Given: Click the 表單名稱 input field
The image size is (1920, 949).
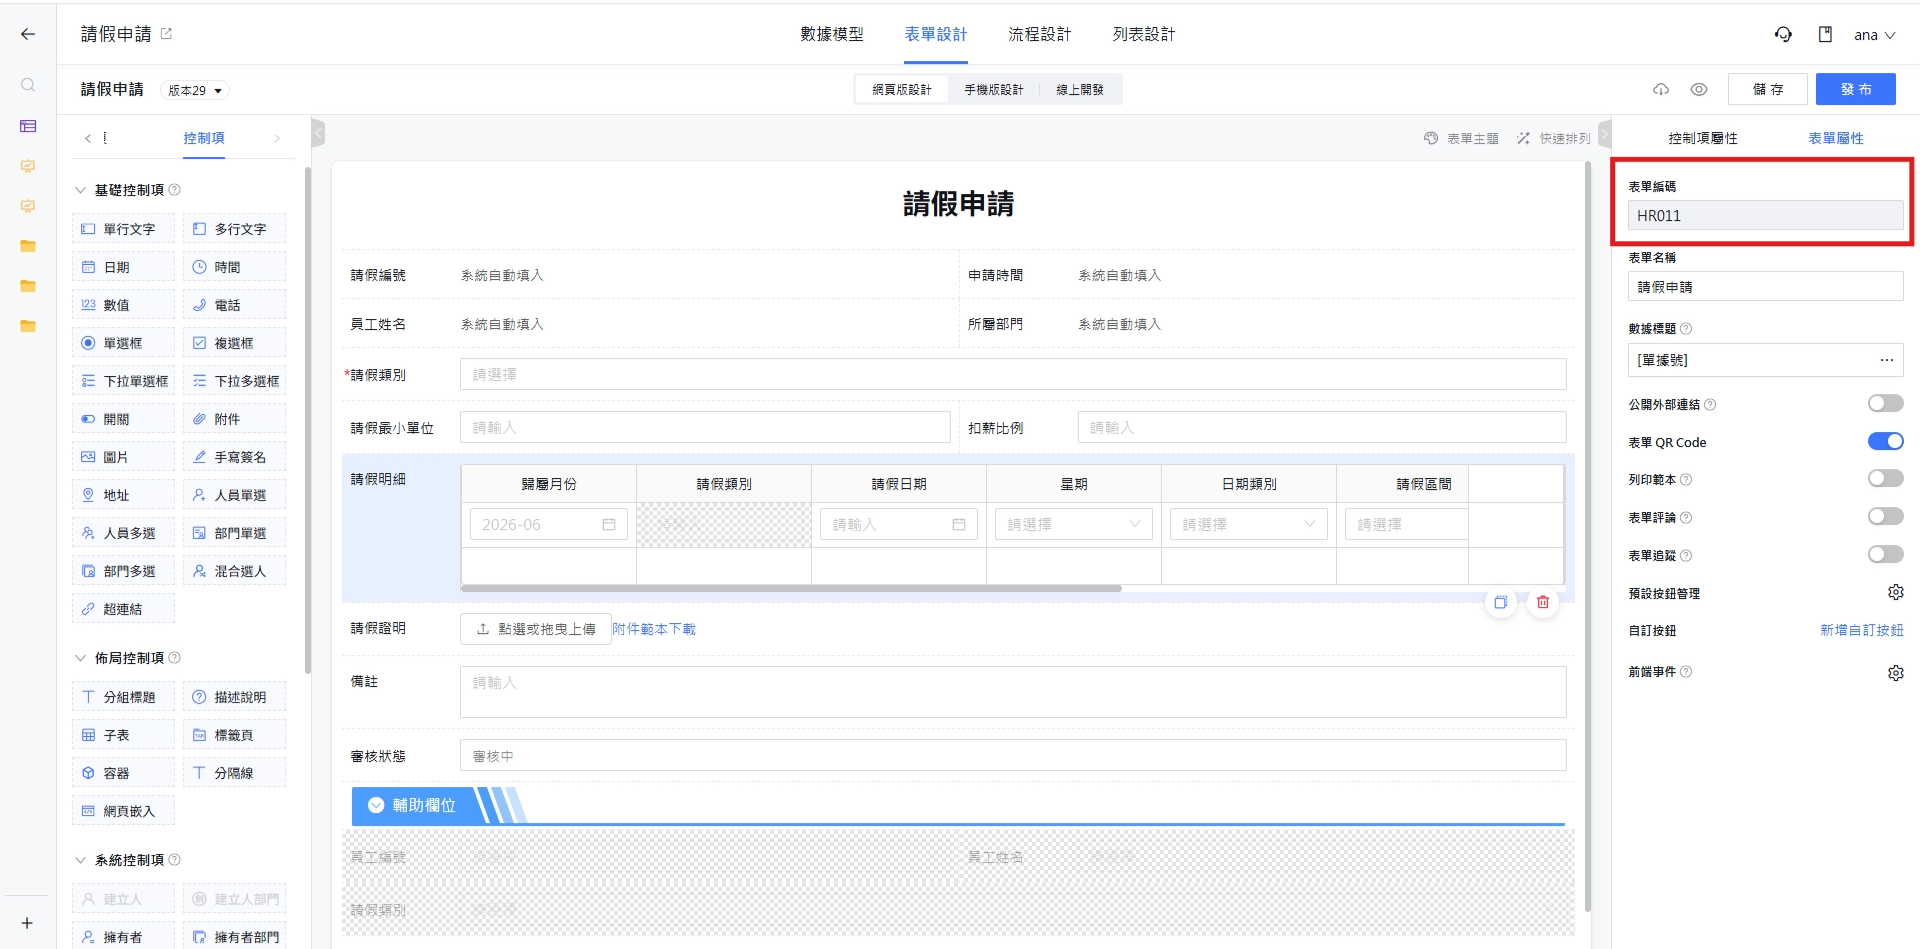Looking at the screenshot, I should click(1765, 287).
